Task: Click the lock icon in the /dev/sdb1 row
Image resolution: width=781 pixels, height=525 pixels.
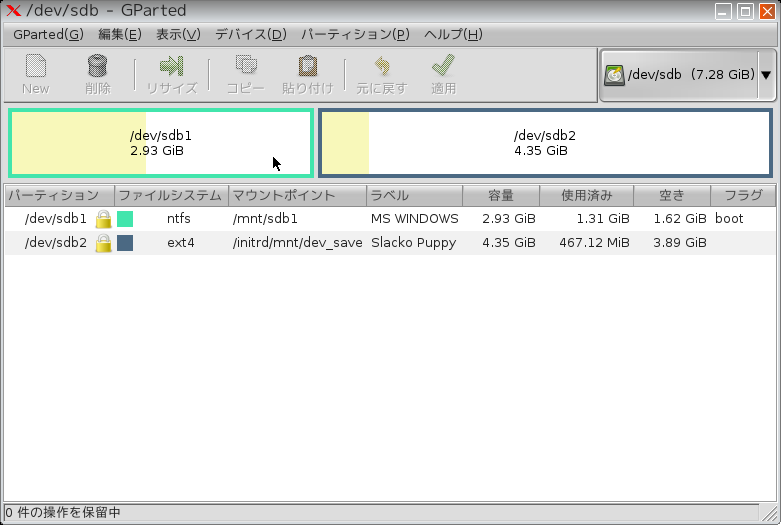Action: pos(104,219)
